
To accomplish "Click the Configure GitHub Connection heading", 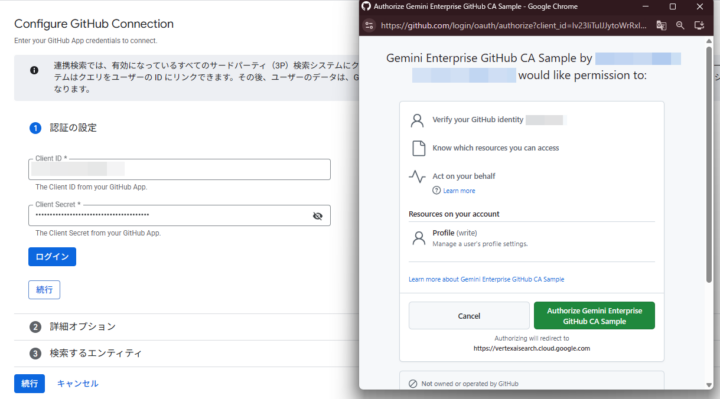I will [x=94, y=24].
